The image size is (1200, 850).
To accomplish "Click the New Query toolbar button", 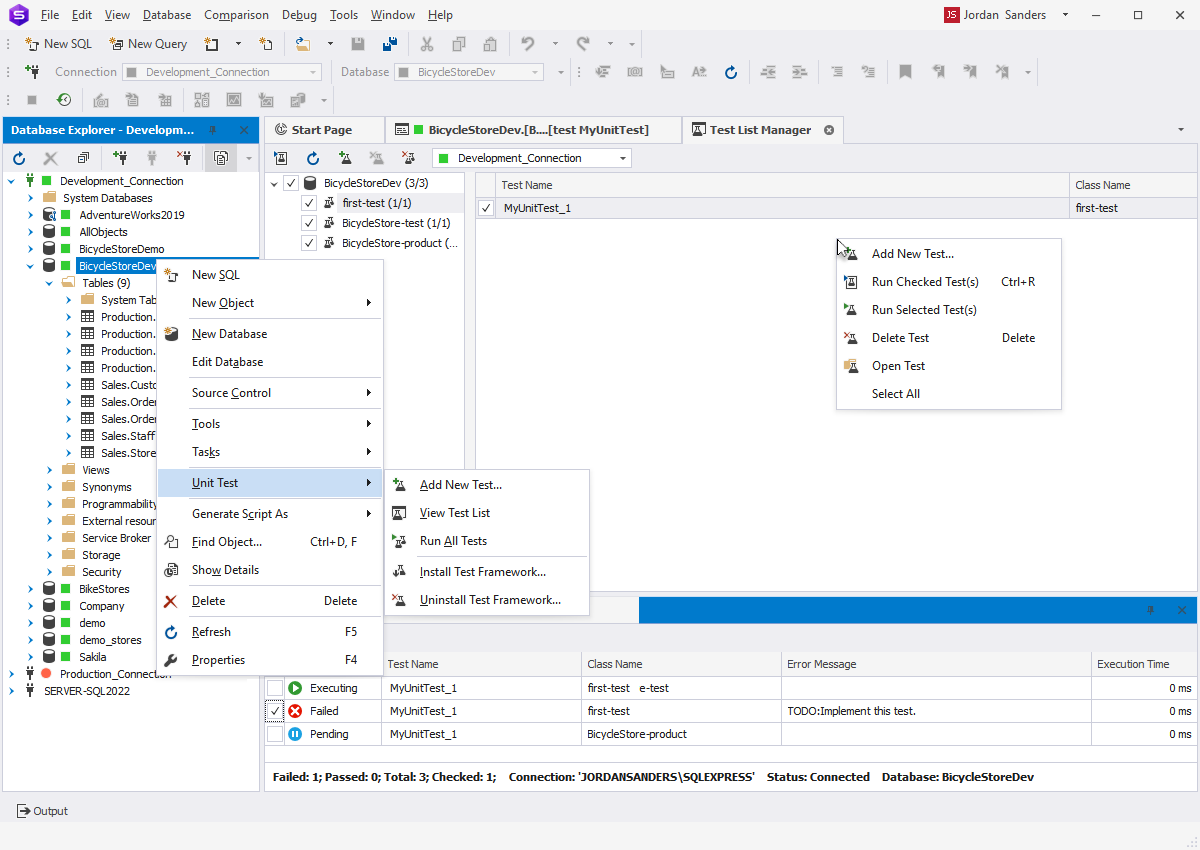I will point(148,44).
